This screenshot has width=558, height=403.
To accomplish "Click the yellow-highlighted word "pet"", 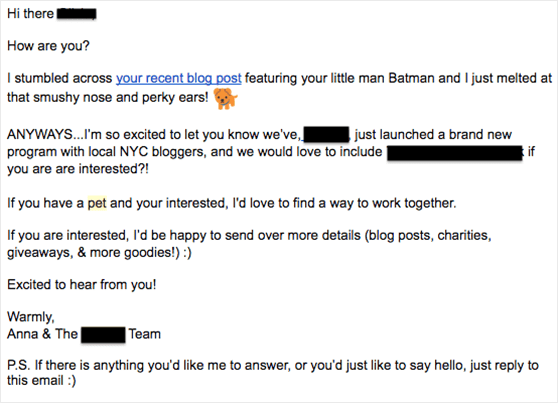I will pyautogui.click(x=97, y=203).
